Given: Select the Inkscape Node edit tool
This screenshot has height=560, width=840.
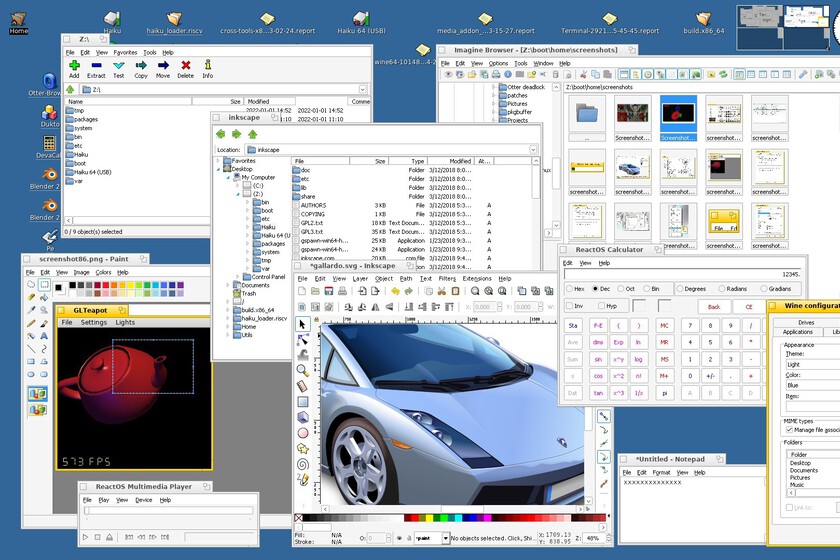Looking at the screenshot, I should coord(302,339).
